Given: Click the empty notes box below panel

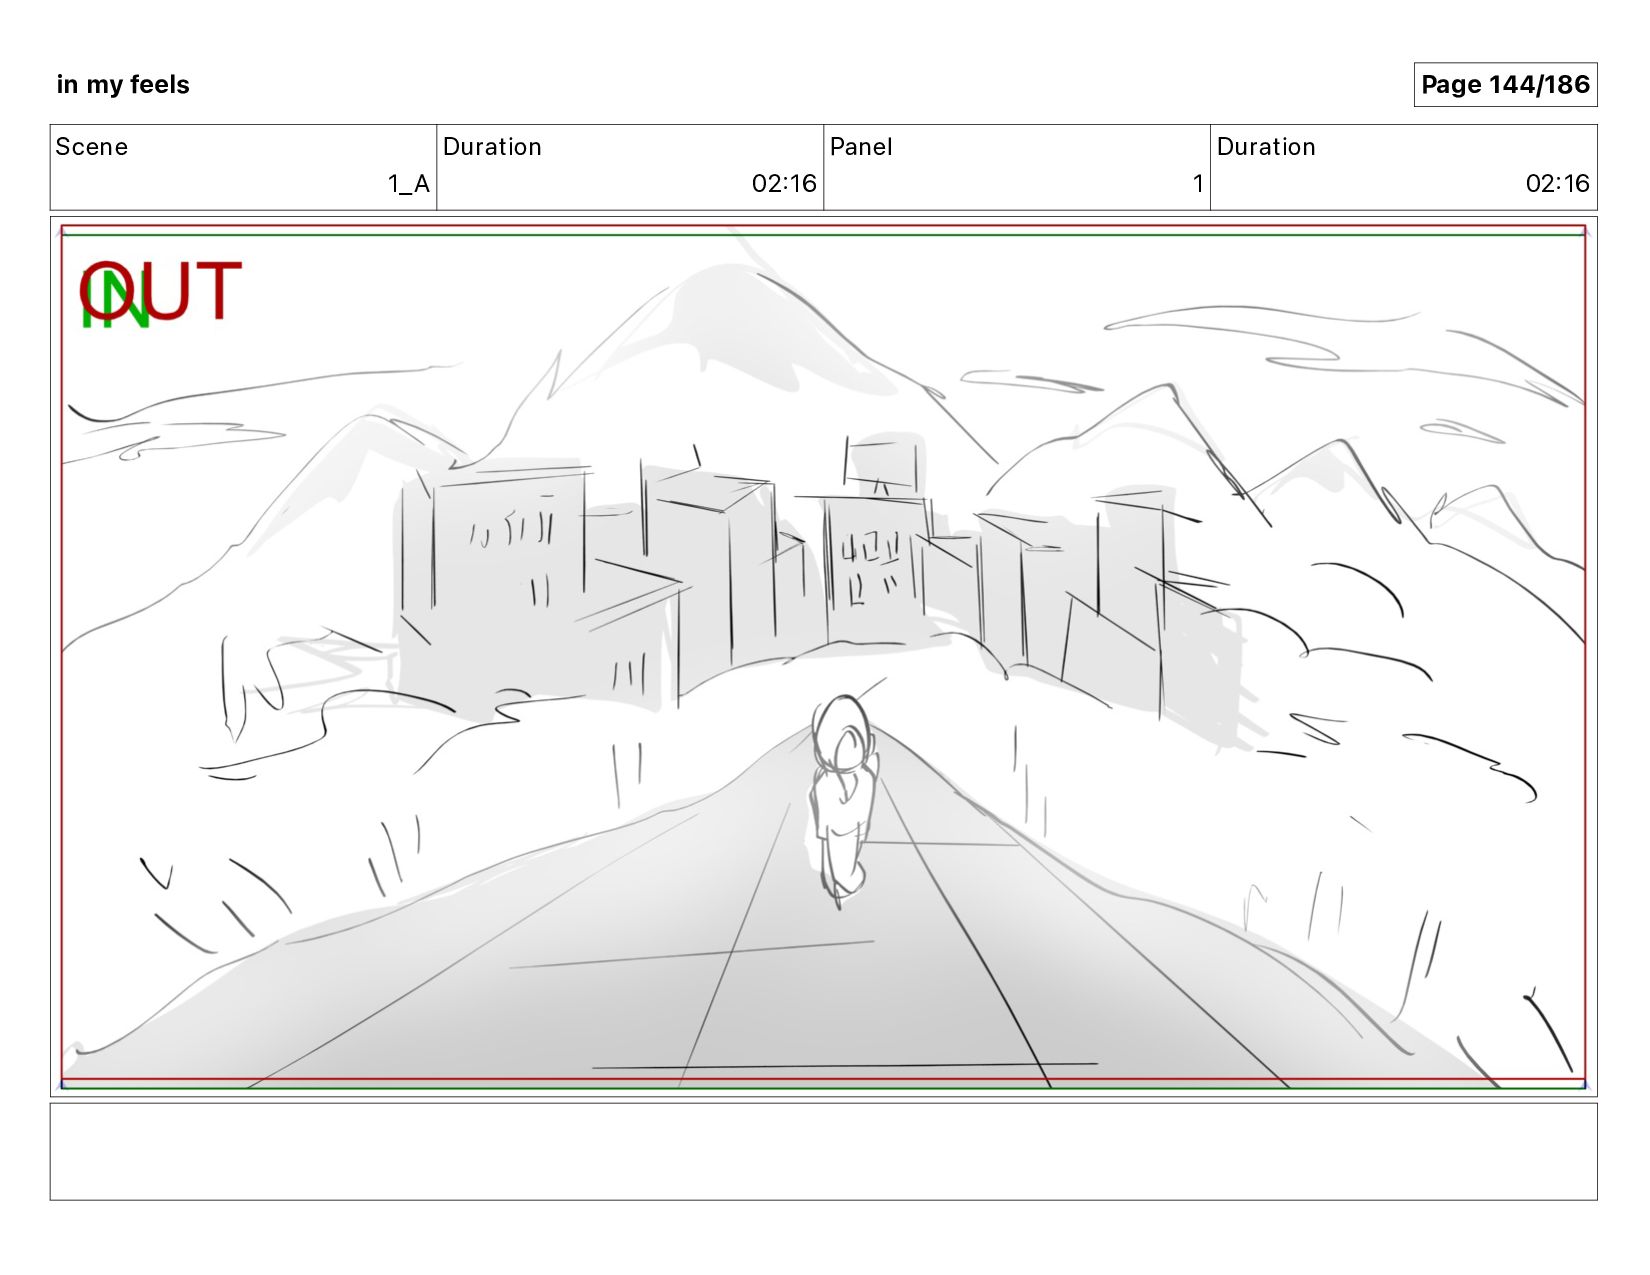Looking at the screenshot, I should (823, 1151).
